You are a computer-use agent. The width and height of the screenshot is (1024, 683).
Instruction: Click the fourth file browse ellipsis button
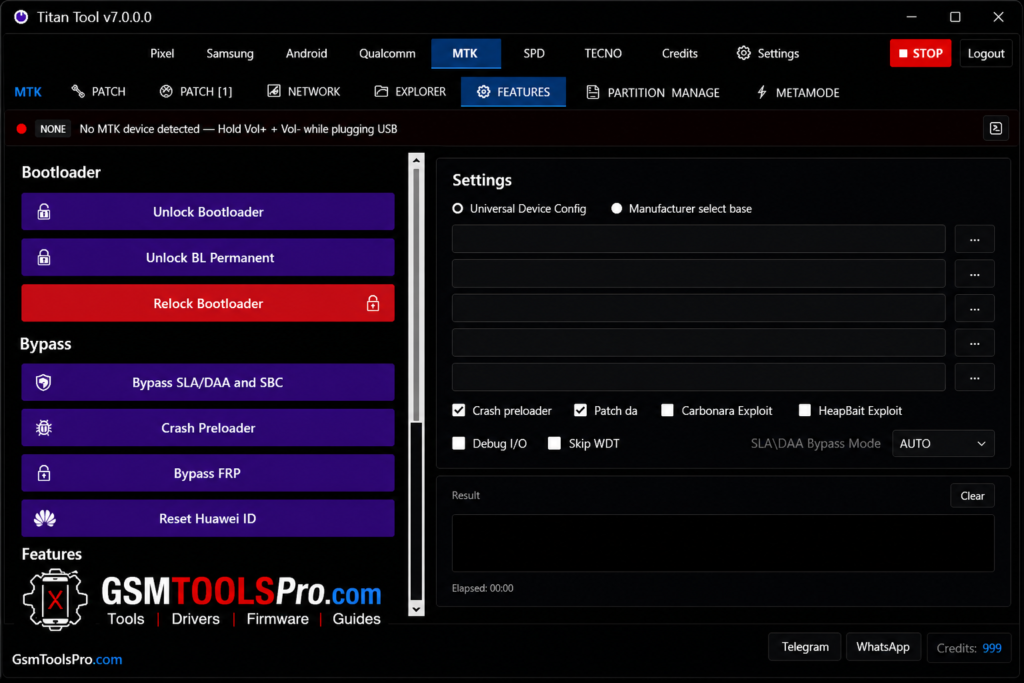pos(974,343)
